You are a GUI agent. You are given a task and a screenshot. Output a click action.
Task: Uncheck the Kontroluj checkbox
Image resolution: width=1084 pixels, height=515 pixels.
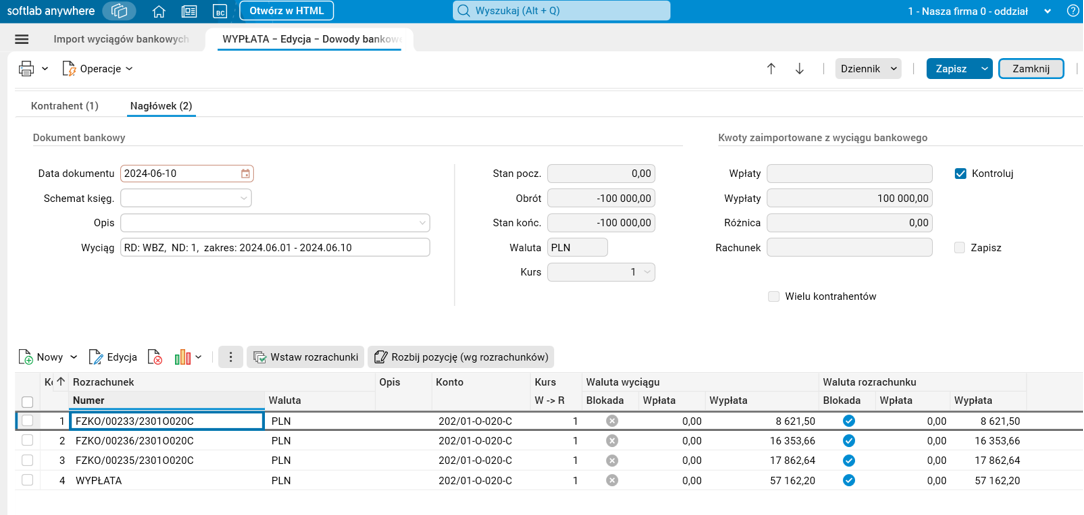pyautogui.click(x=960, y=174)
